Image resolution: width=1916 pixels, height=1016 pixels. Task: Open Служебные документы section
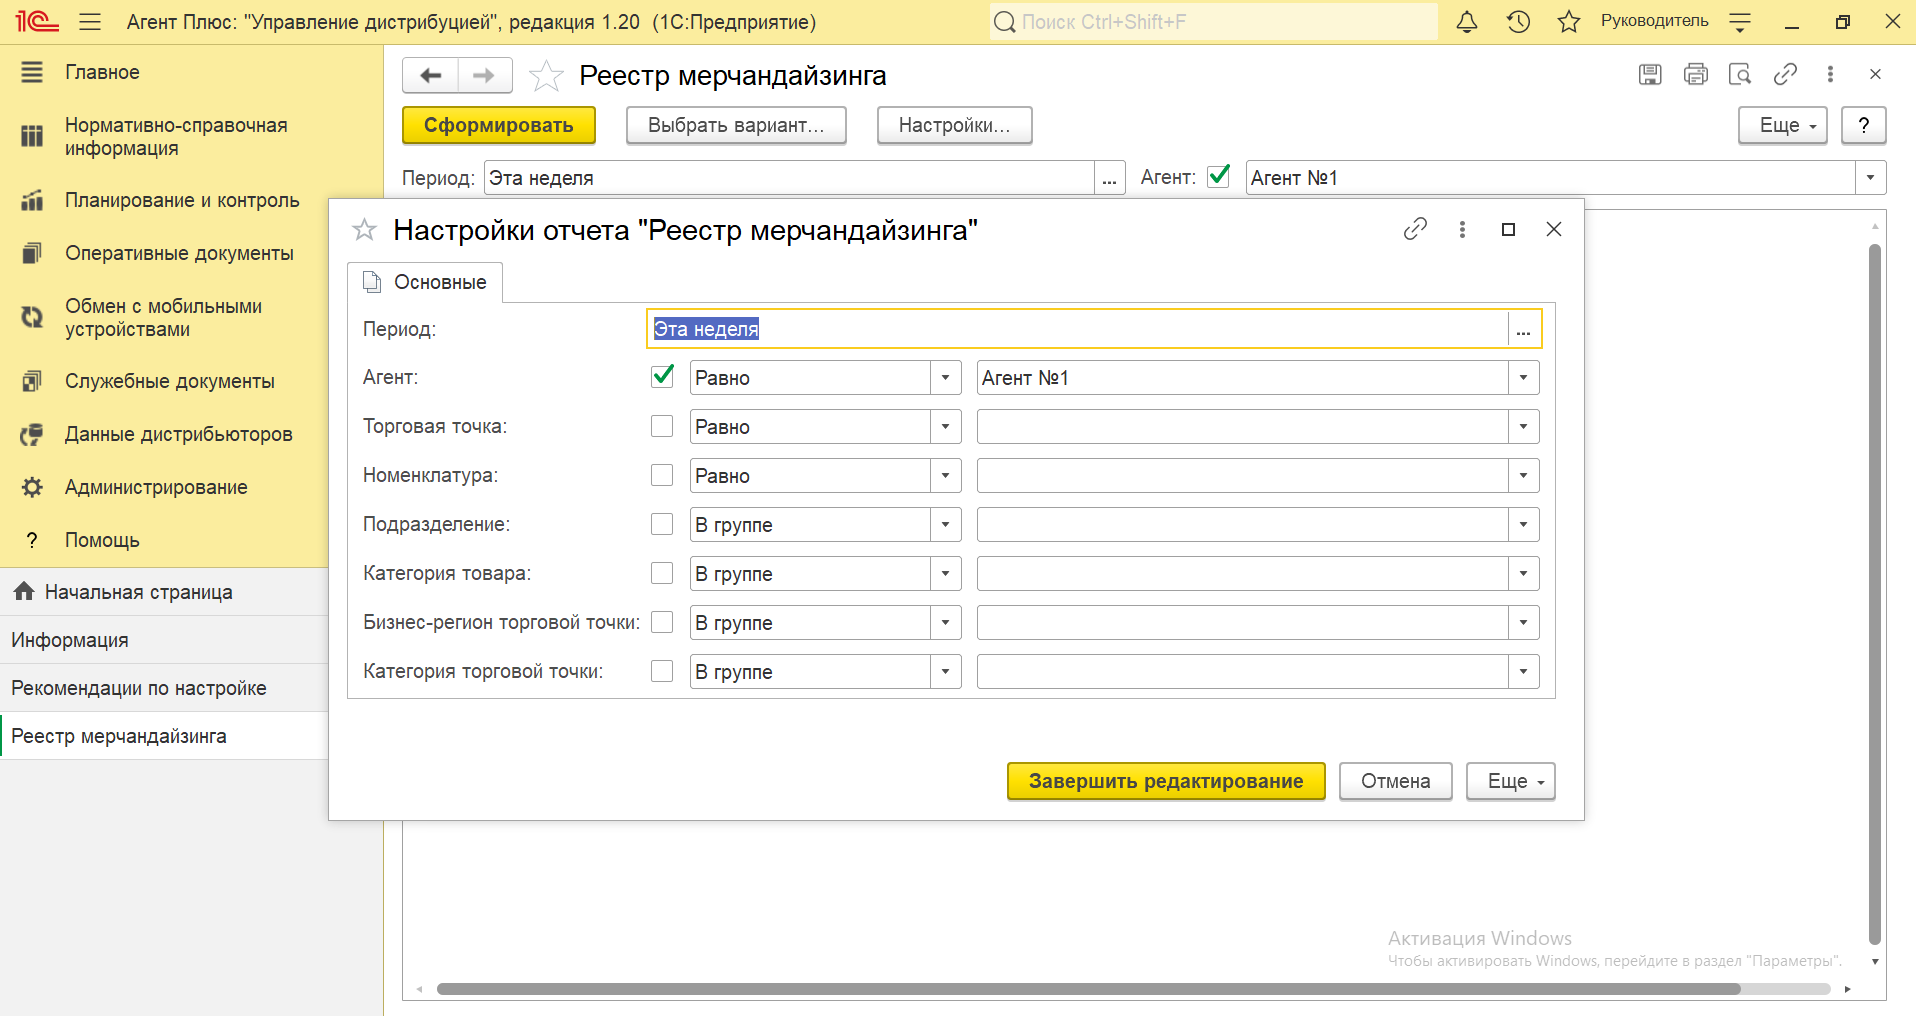coord(170,381)
